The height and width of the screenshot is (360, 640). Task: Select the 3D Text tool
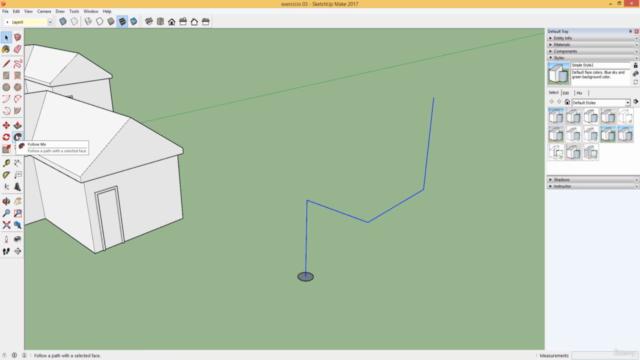point(18,187)
